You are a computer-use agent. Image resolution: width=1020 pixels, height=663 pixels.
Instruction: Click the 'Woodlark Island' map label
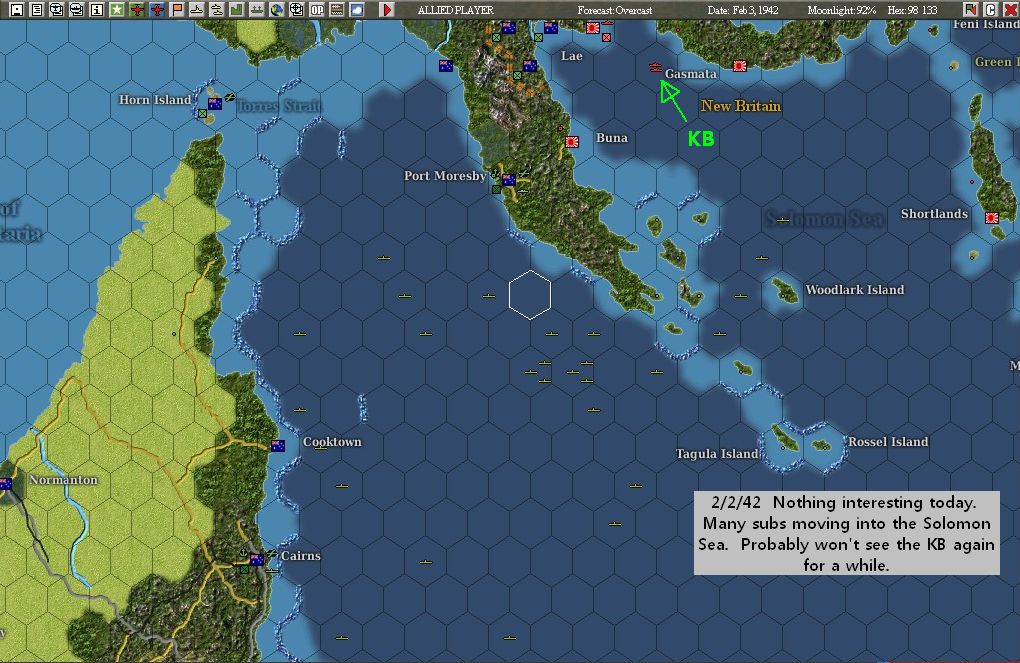[855, 290]
